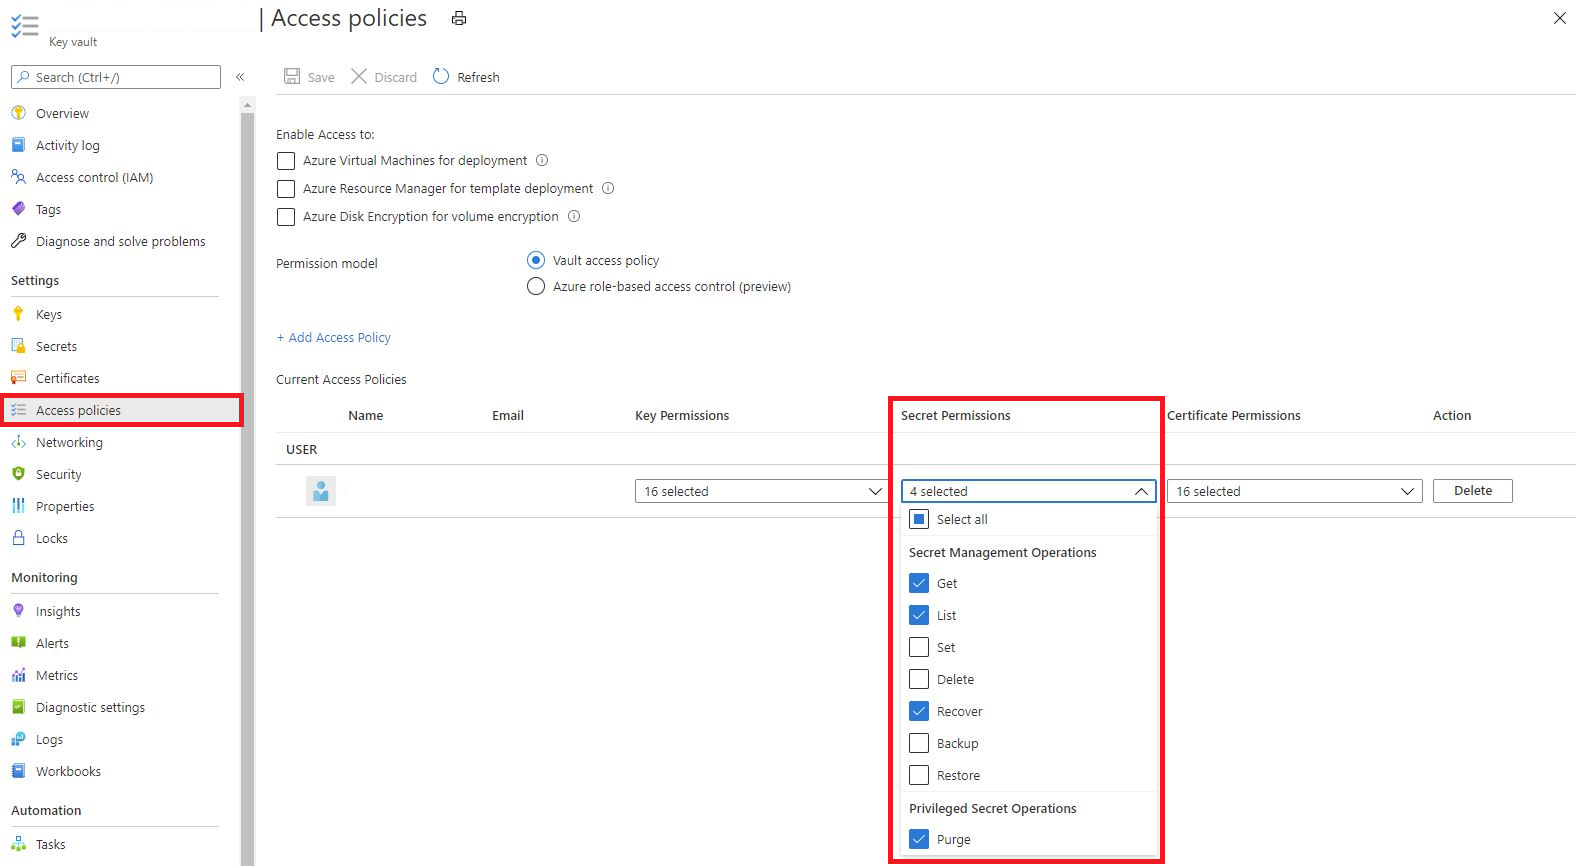The height and width of the screenshot is (866, 1584).
Task: Click the Discard X icon
Action: pos(359,76)
